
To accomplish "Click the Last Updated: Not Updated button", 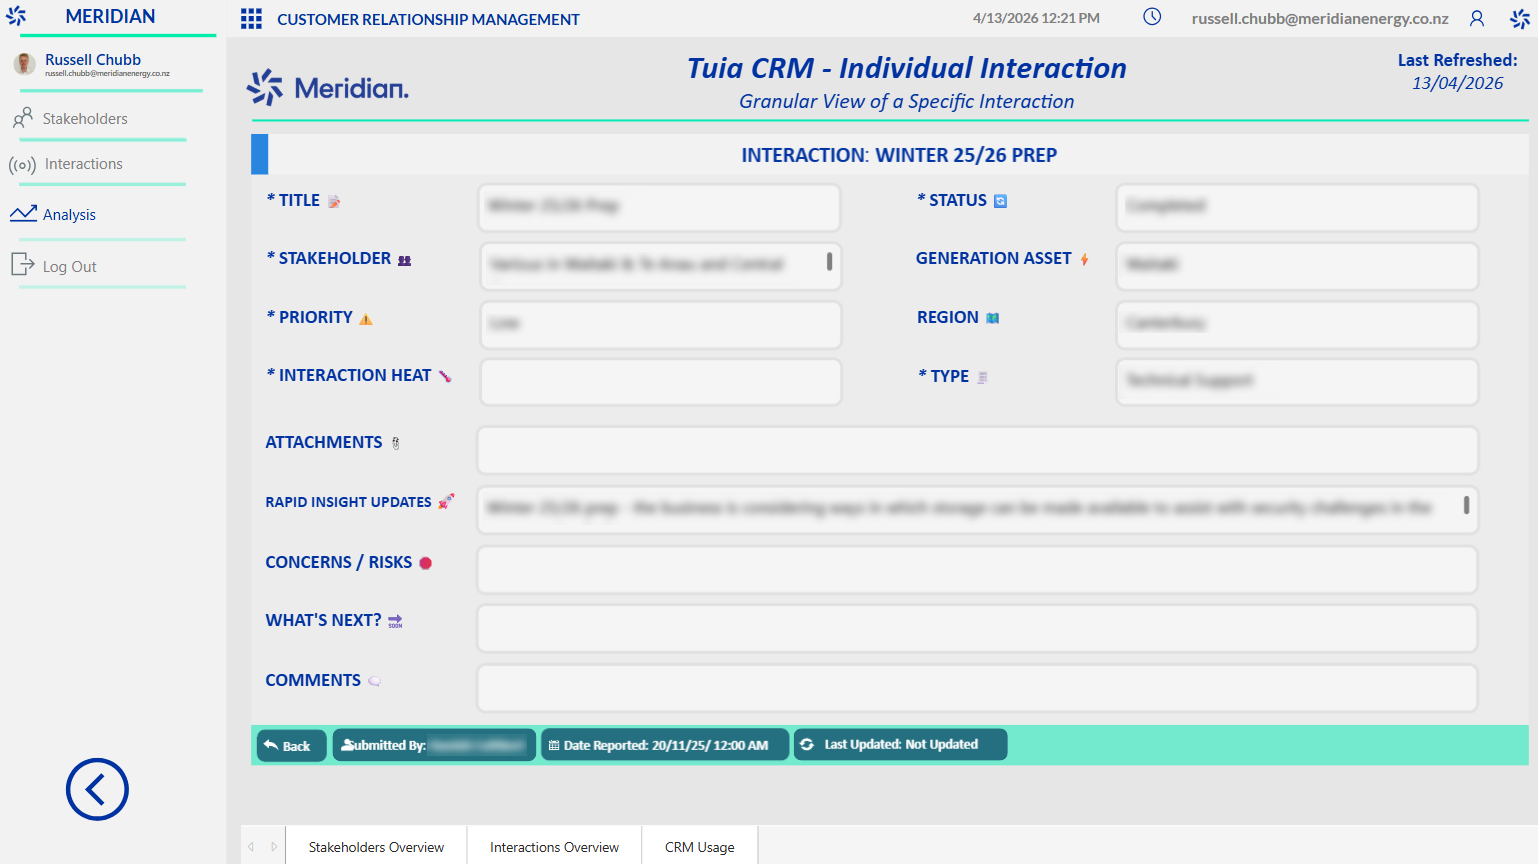I will coord(900,745).
